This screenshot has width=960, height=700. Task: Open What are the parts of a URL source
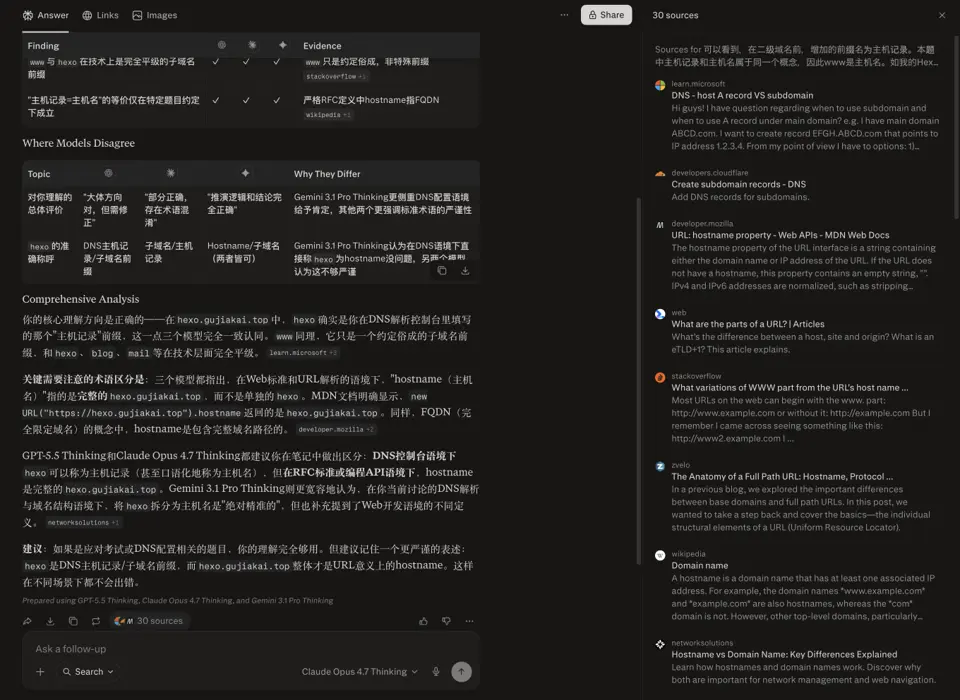tap(748, 324)
